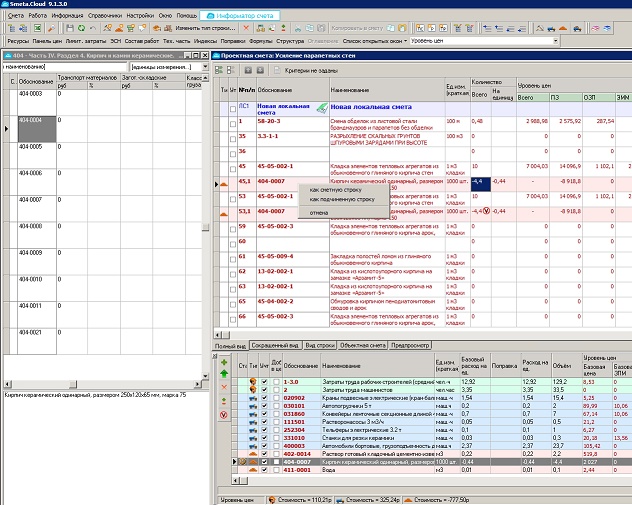This screenshot has width=632, height=505.
Task: Click 'отмена' in the popup menu
Action: click(319, 213)
